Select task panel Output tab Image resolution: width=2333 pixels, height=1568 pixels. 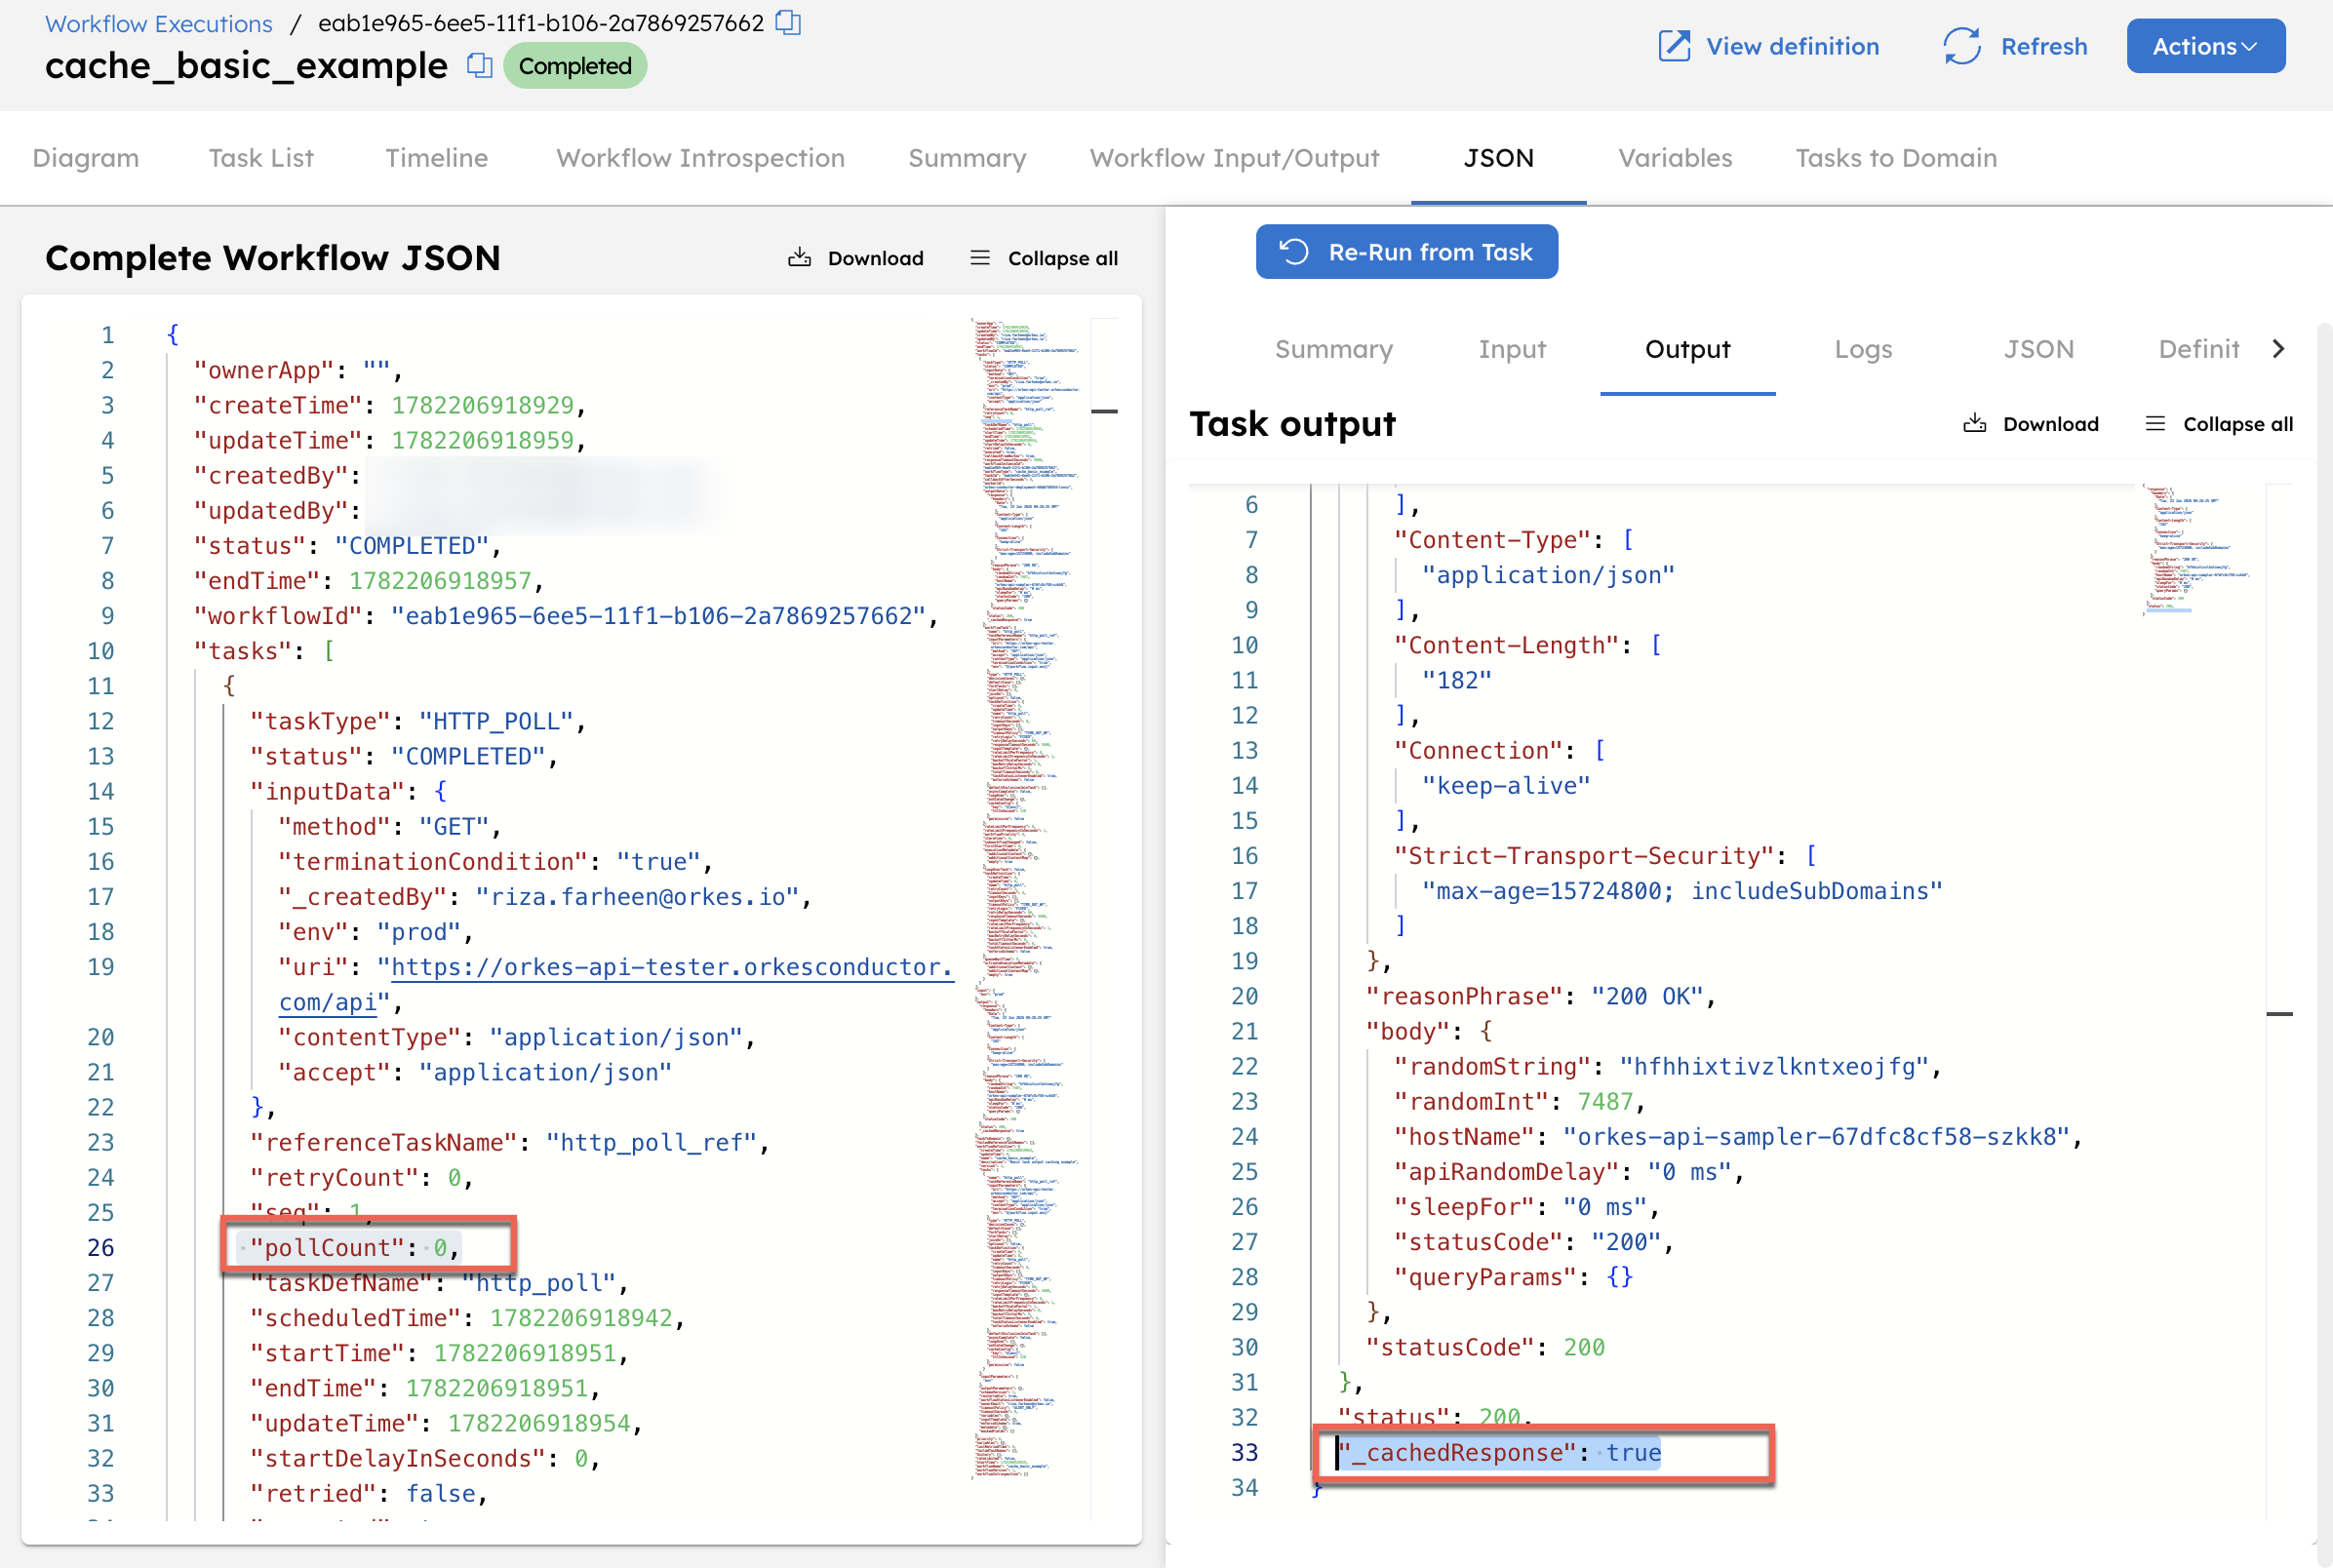point(1687,349)
